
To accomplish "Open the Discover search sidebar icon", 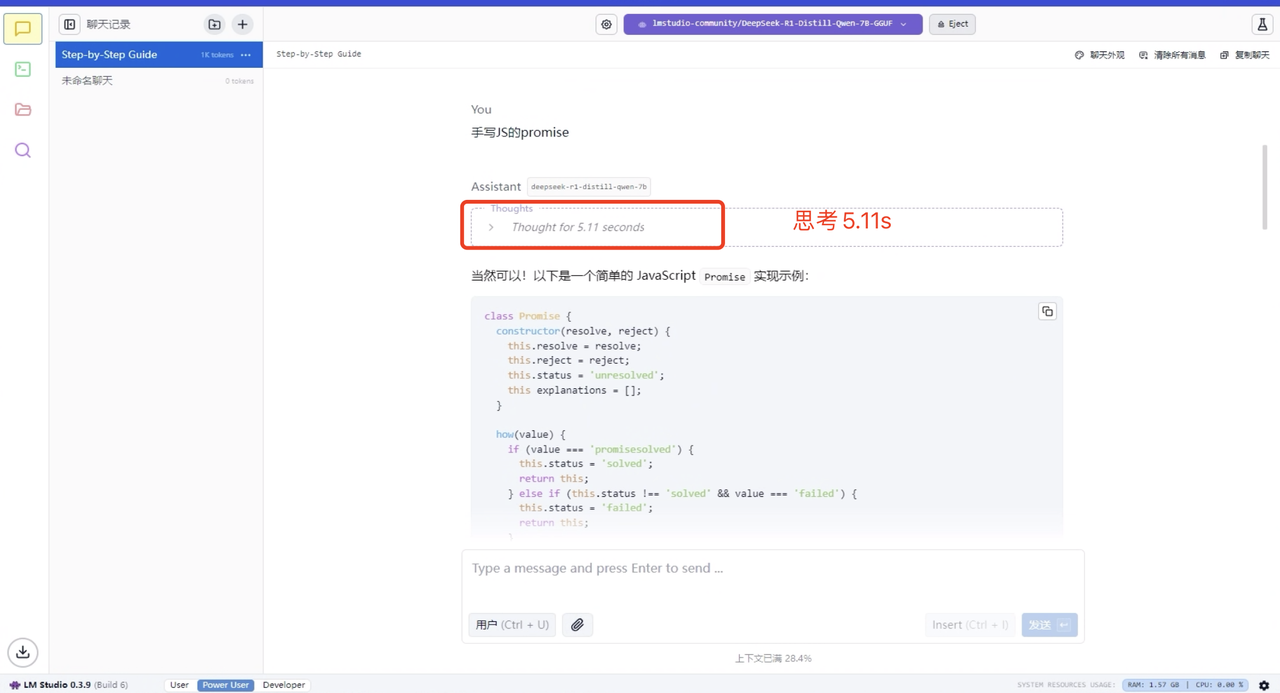I will pyautogui.click(x=23, y=150).
